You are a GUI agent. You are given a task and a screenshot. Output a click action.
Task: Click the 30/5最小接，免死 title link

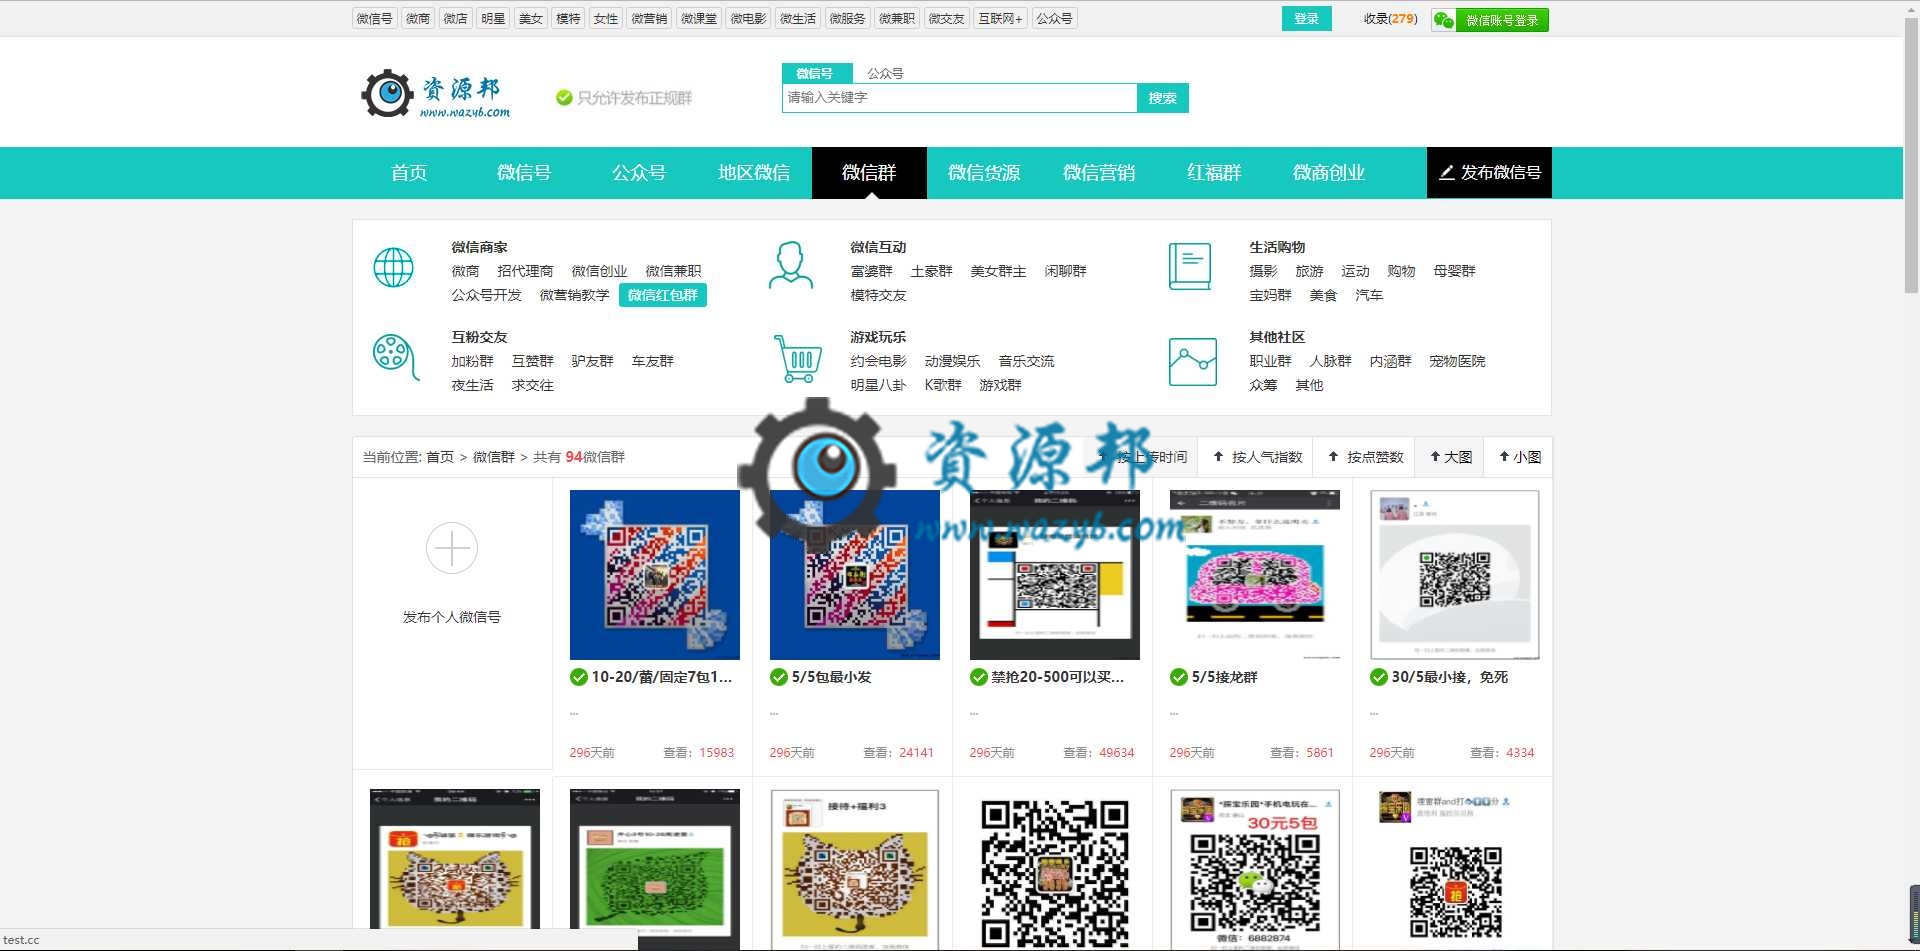tap(1449, 677)
